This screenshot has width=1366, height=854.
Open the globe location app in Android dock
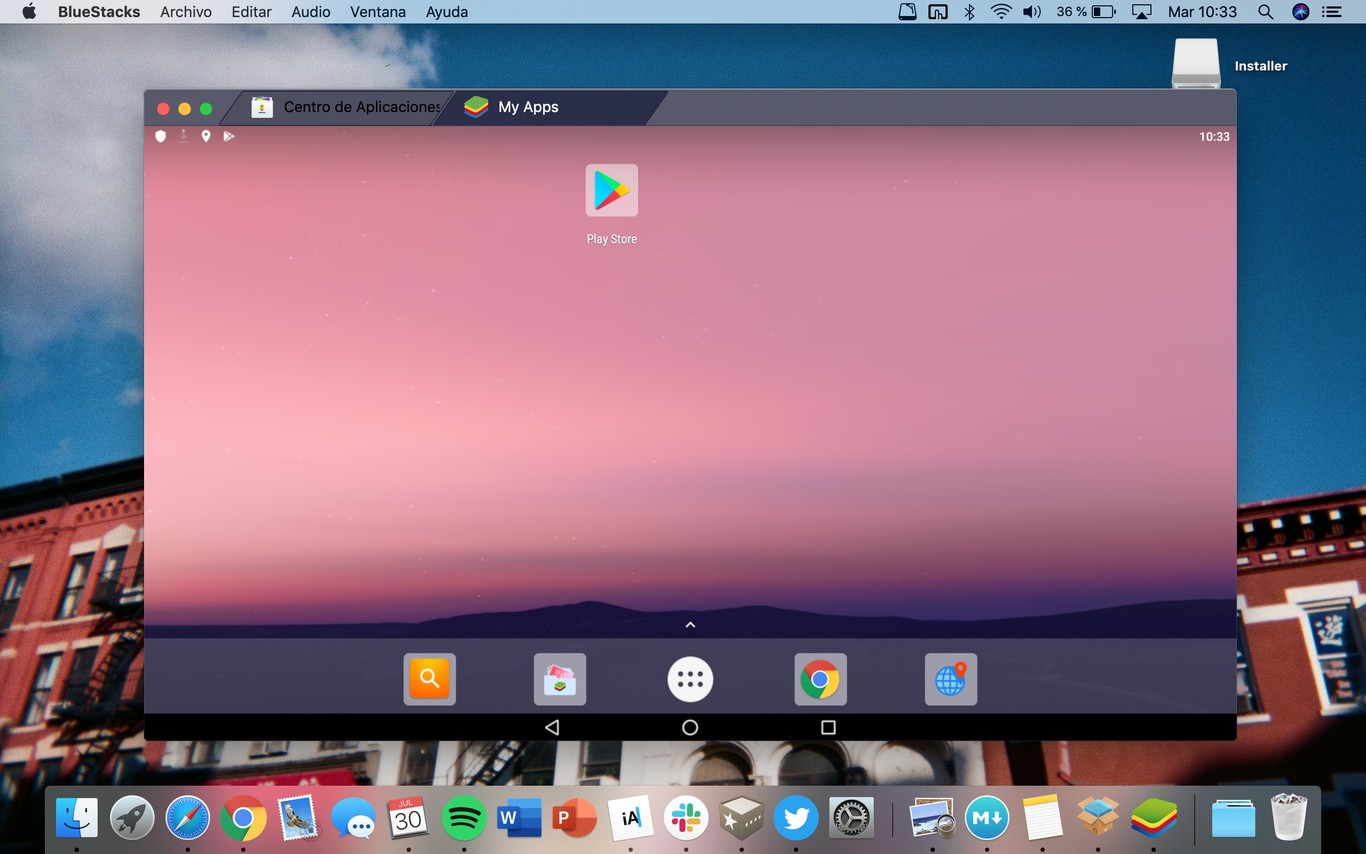951,679
